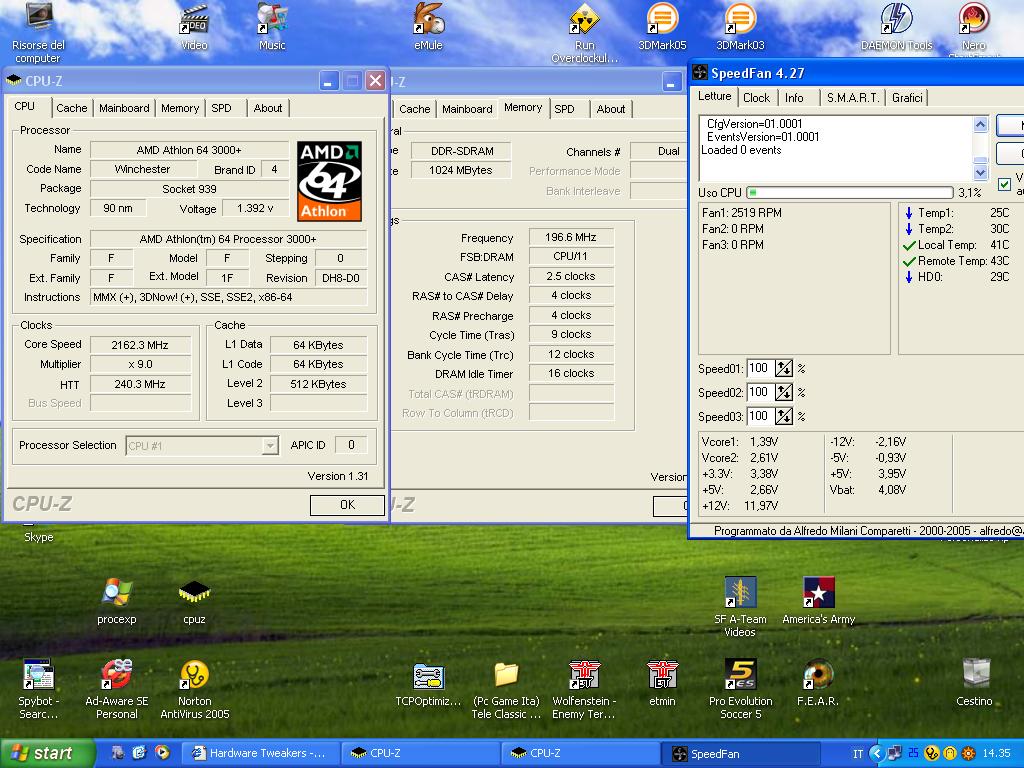The image size is (1024, 768).
Task: Switch to S.M.A.R.T. tab in SpeedFan
Action: 852,97
